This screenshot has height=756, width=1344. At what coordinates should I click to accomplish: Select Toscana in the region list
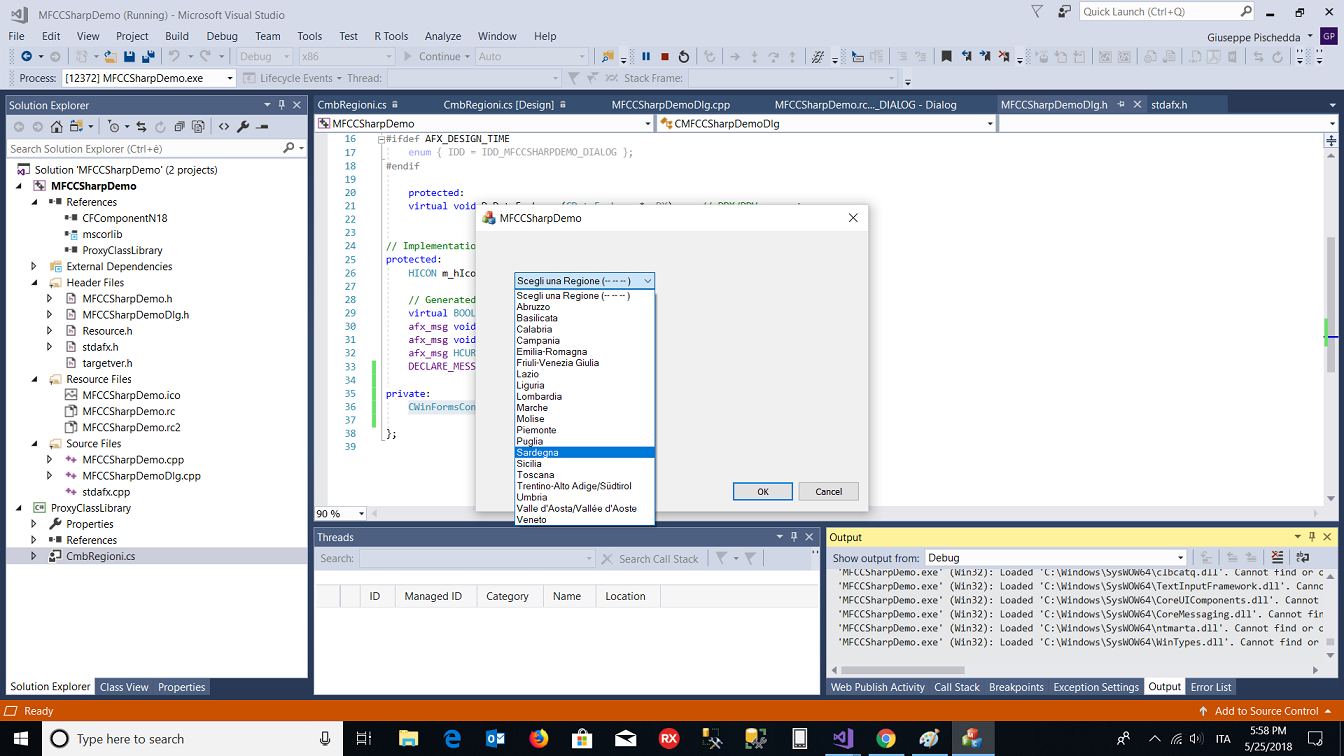(x=585, y=475)
